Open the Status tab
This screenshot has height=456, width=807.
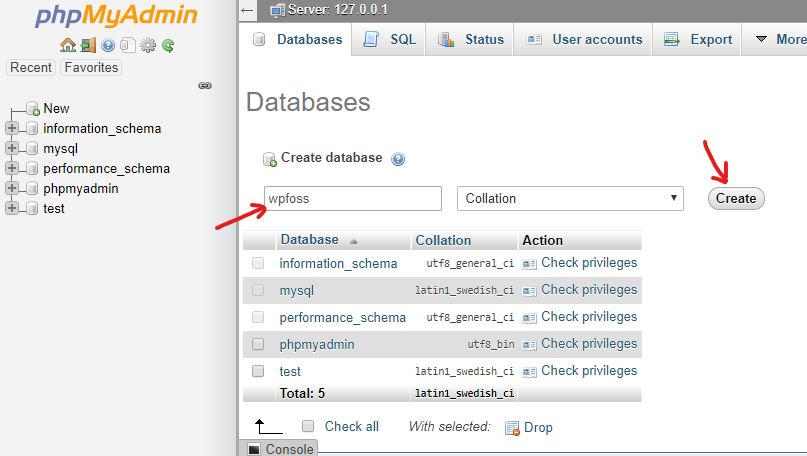tap(470, 39)
